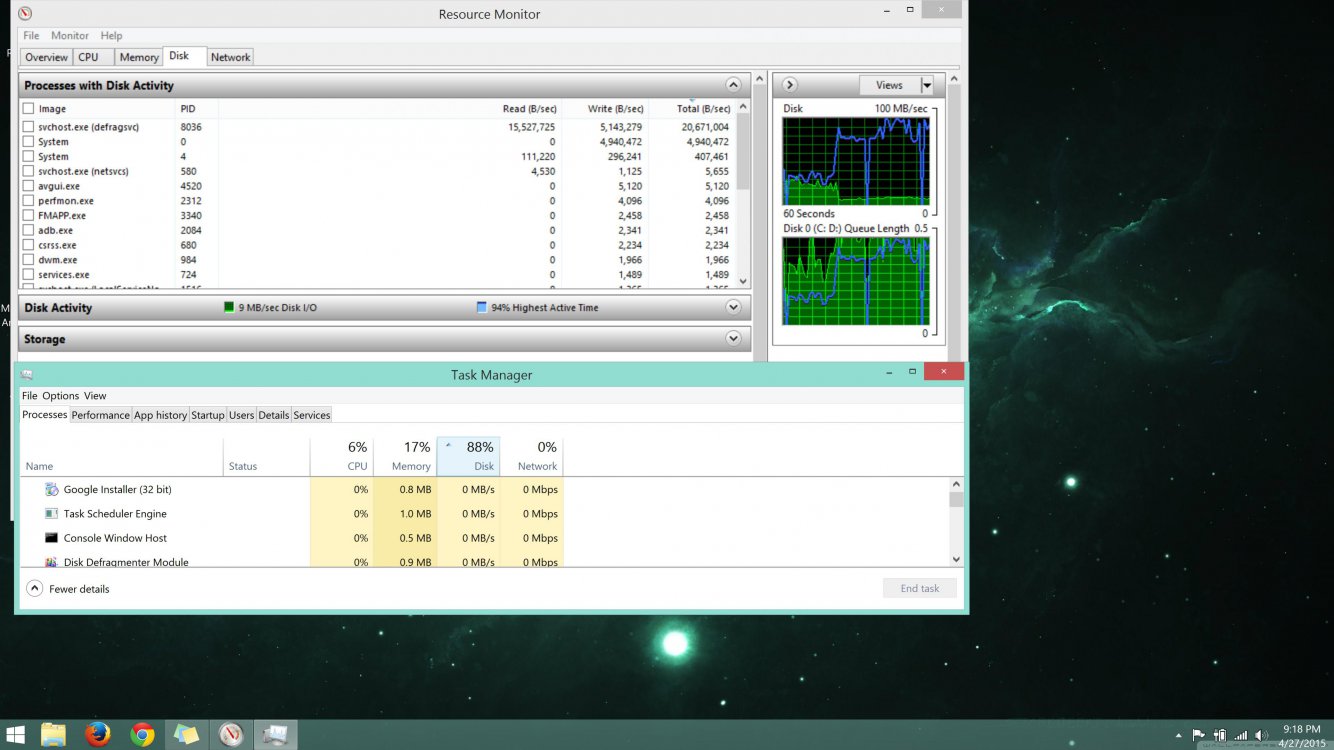The width and height of the screenshot is (1334, 750).
Task: Tick the adb.exe checkbox
Action: (x=28, y=230)
